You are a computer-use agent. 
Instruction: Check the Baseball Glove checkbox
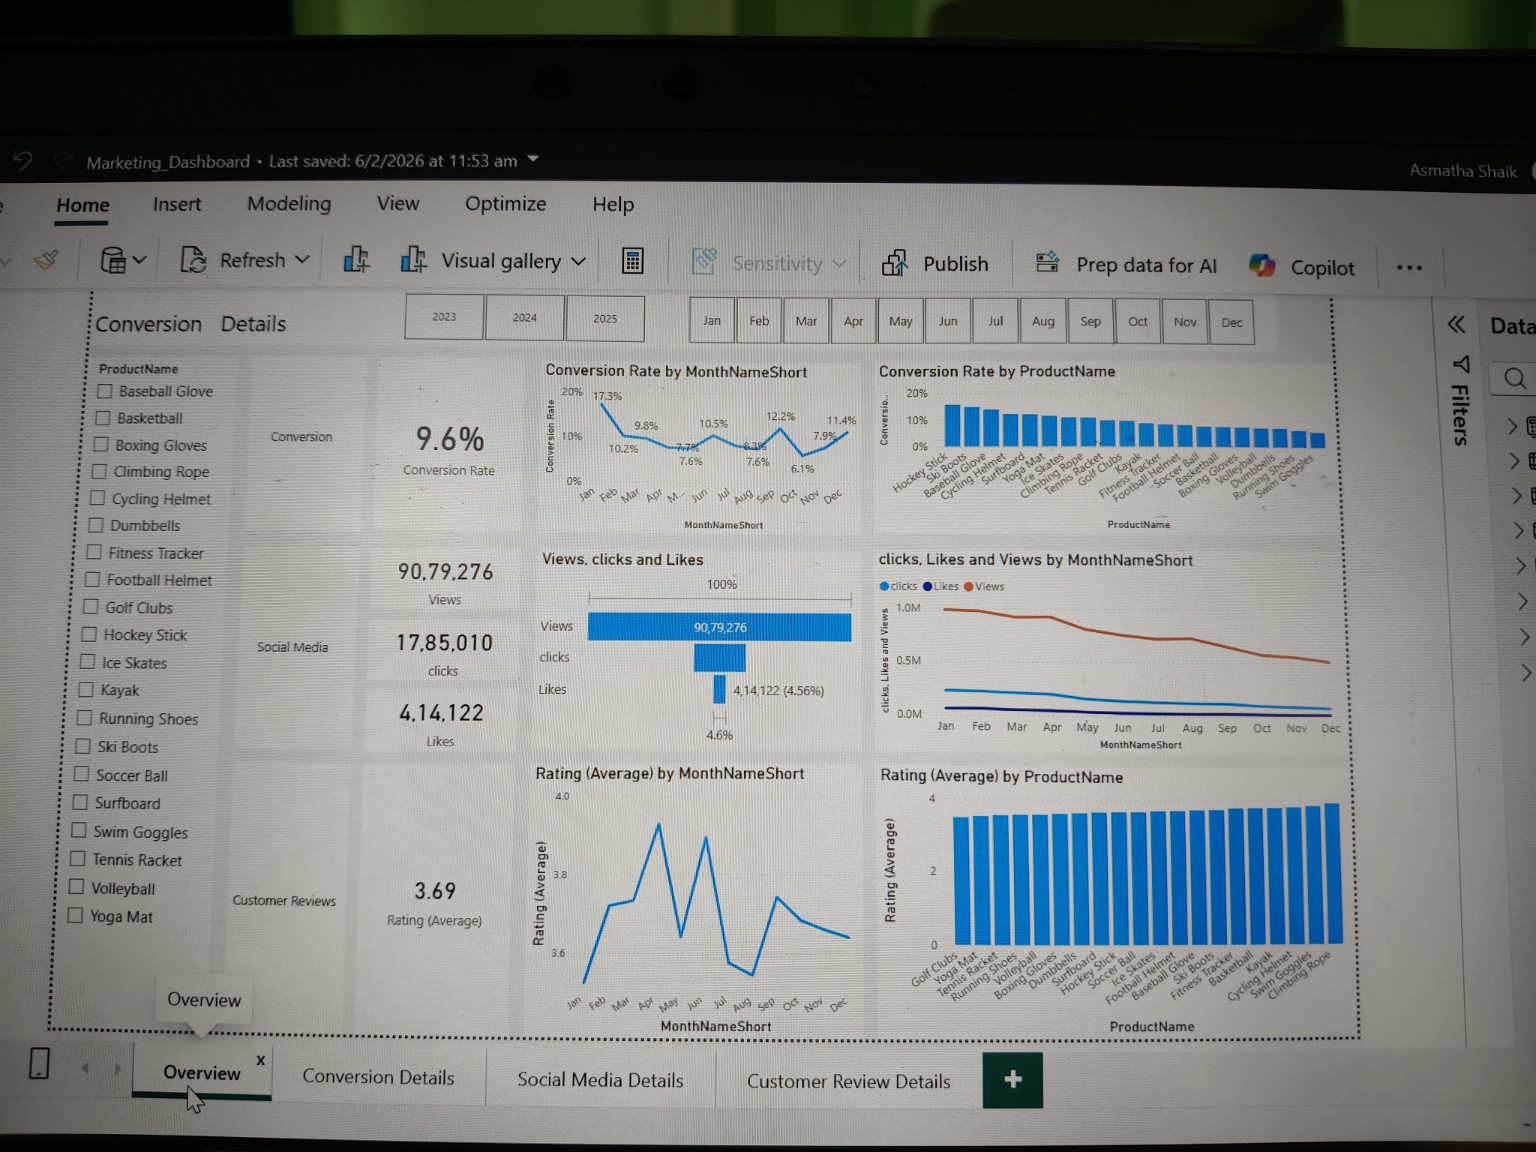pyautogui.click(x=105, y=391)
